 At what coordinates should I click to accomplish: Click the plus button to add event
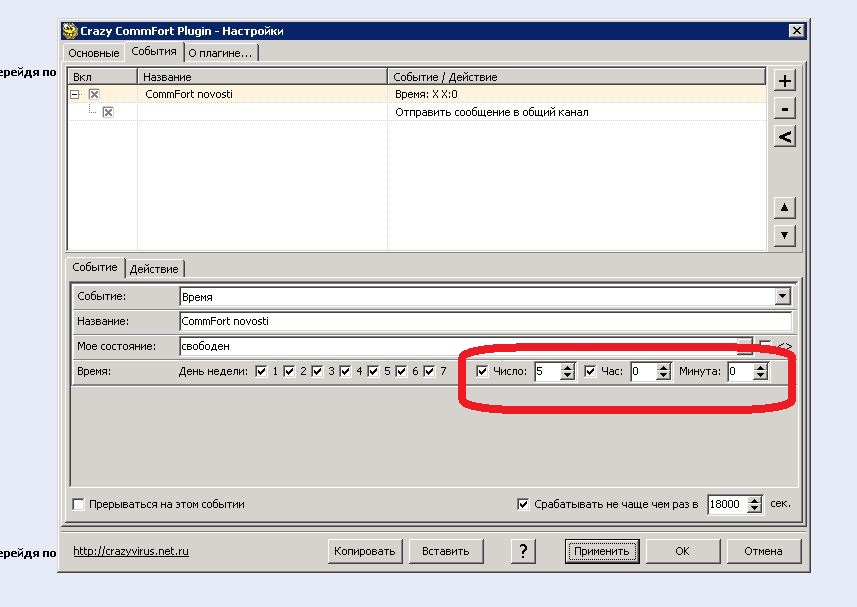785,81
